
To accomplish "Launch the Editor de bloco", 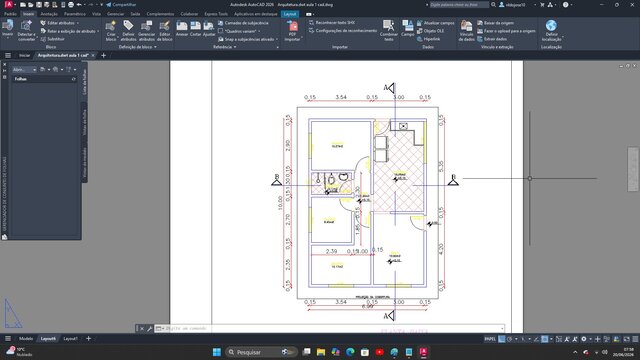I will [x=164, y=31].
